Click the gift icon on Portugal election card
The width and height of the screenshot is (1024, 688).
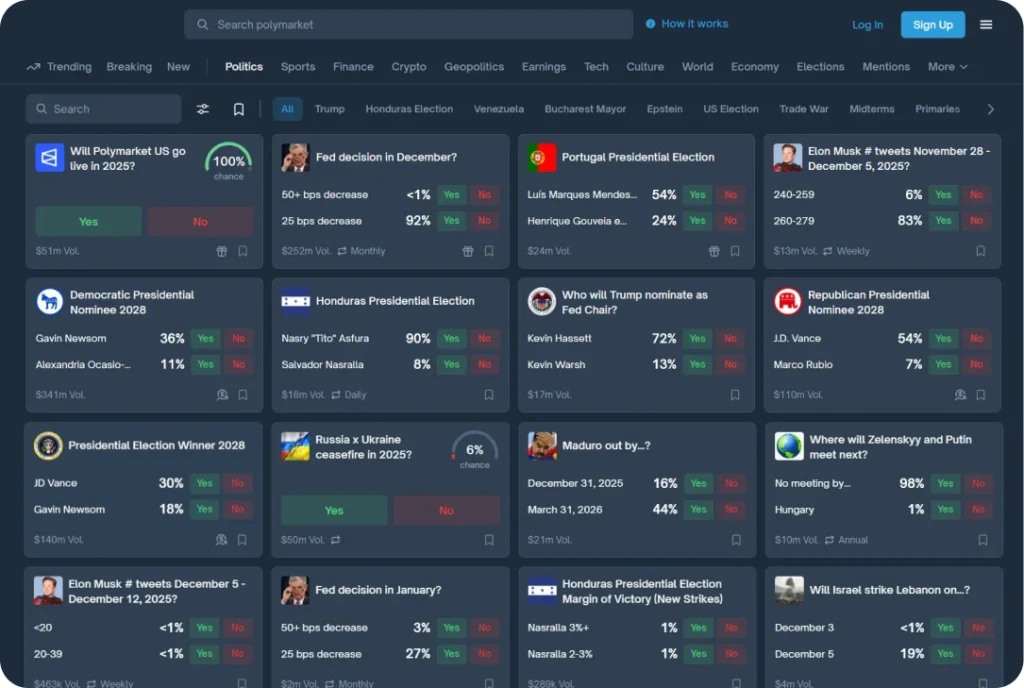click(x=714, y=251)
